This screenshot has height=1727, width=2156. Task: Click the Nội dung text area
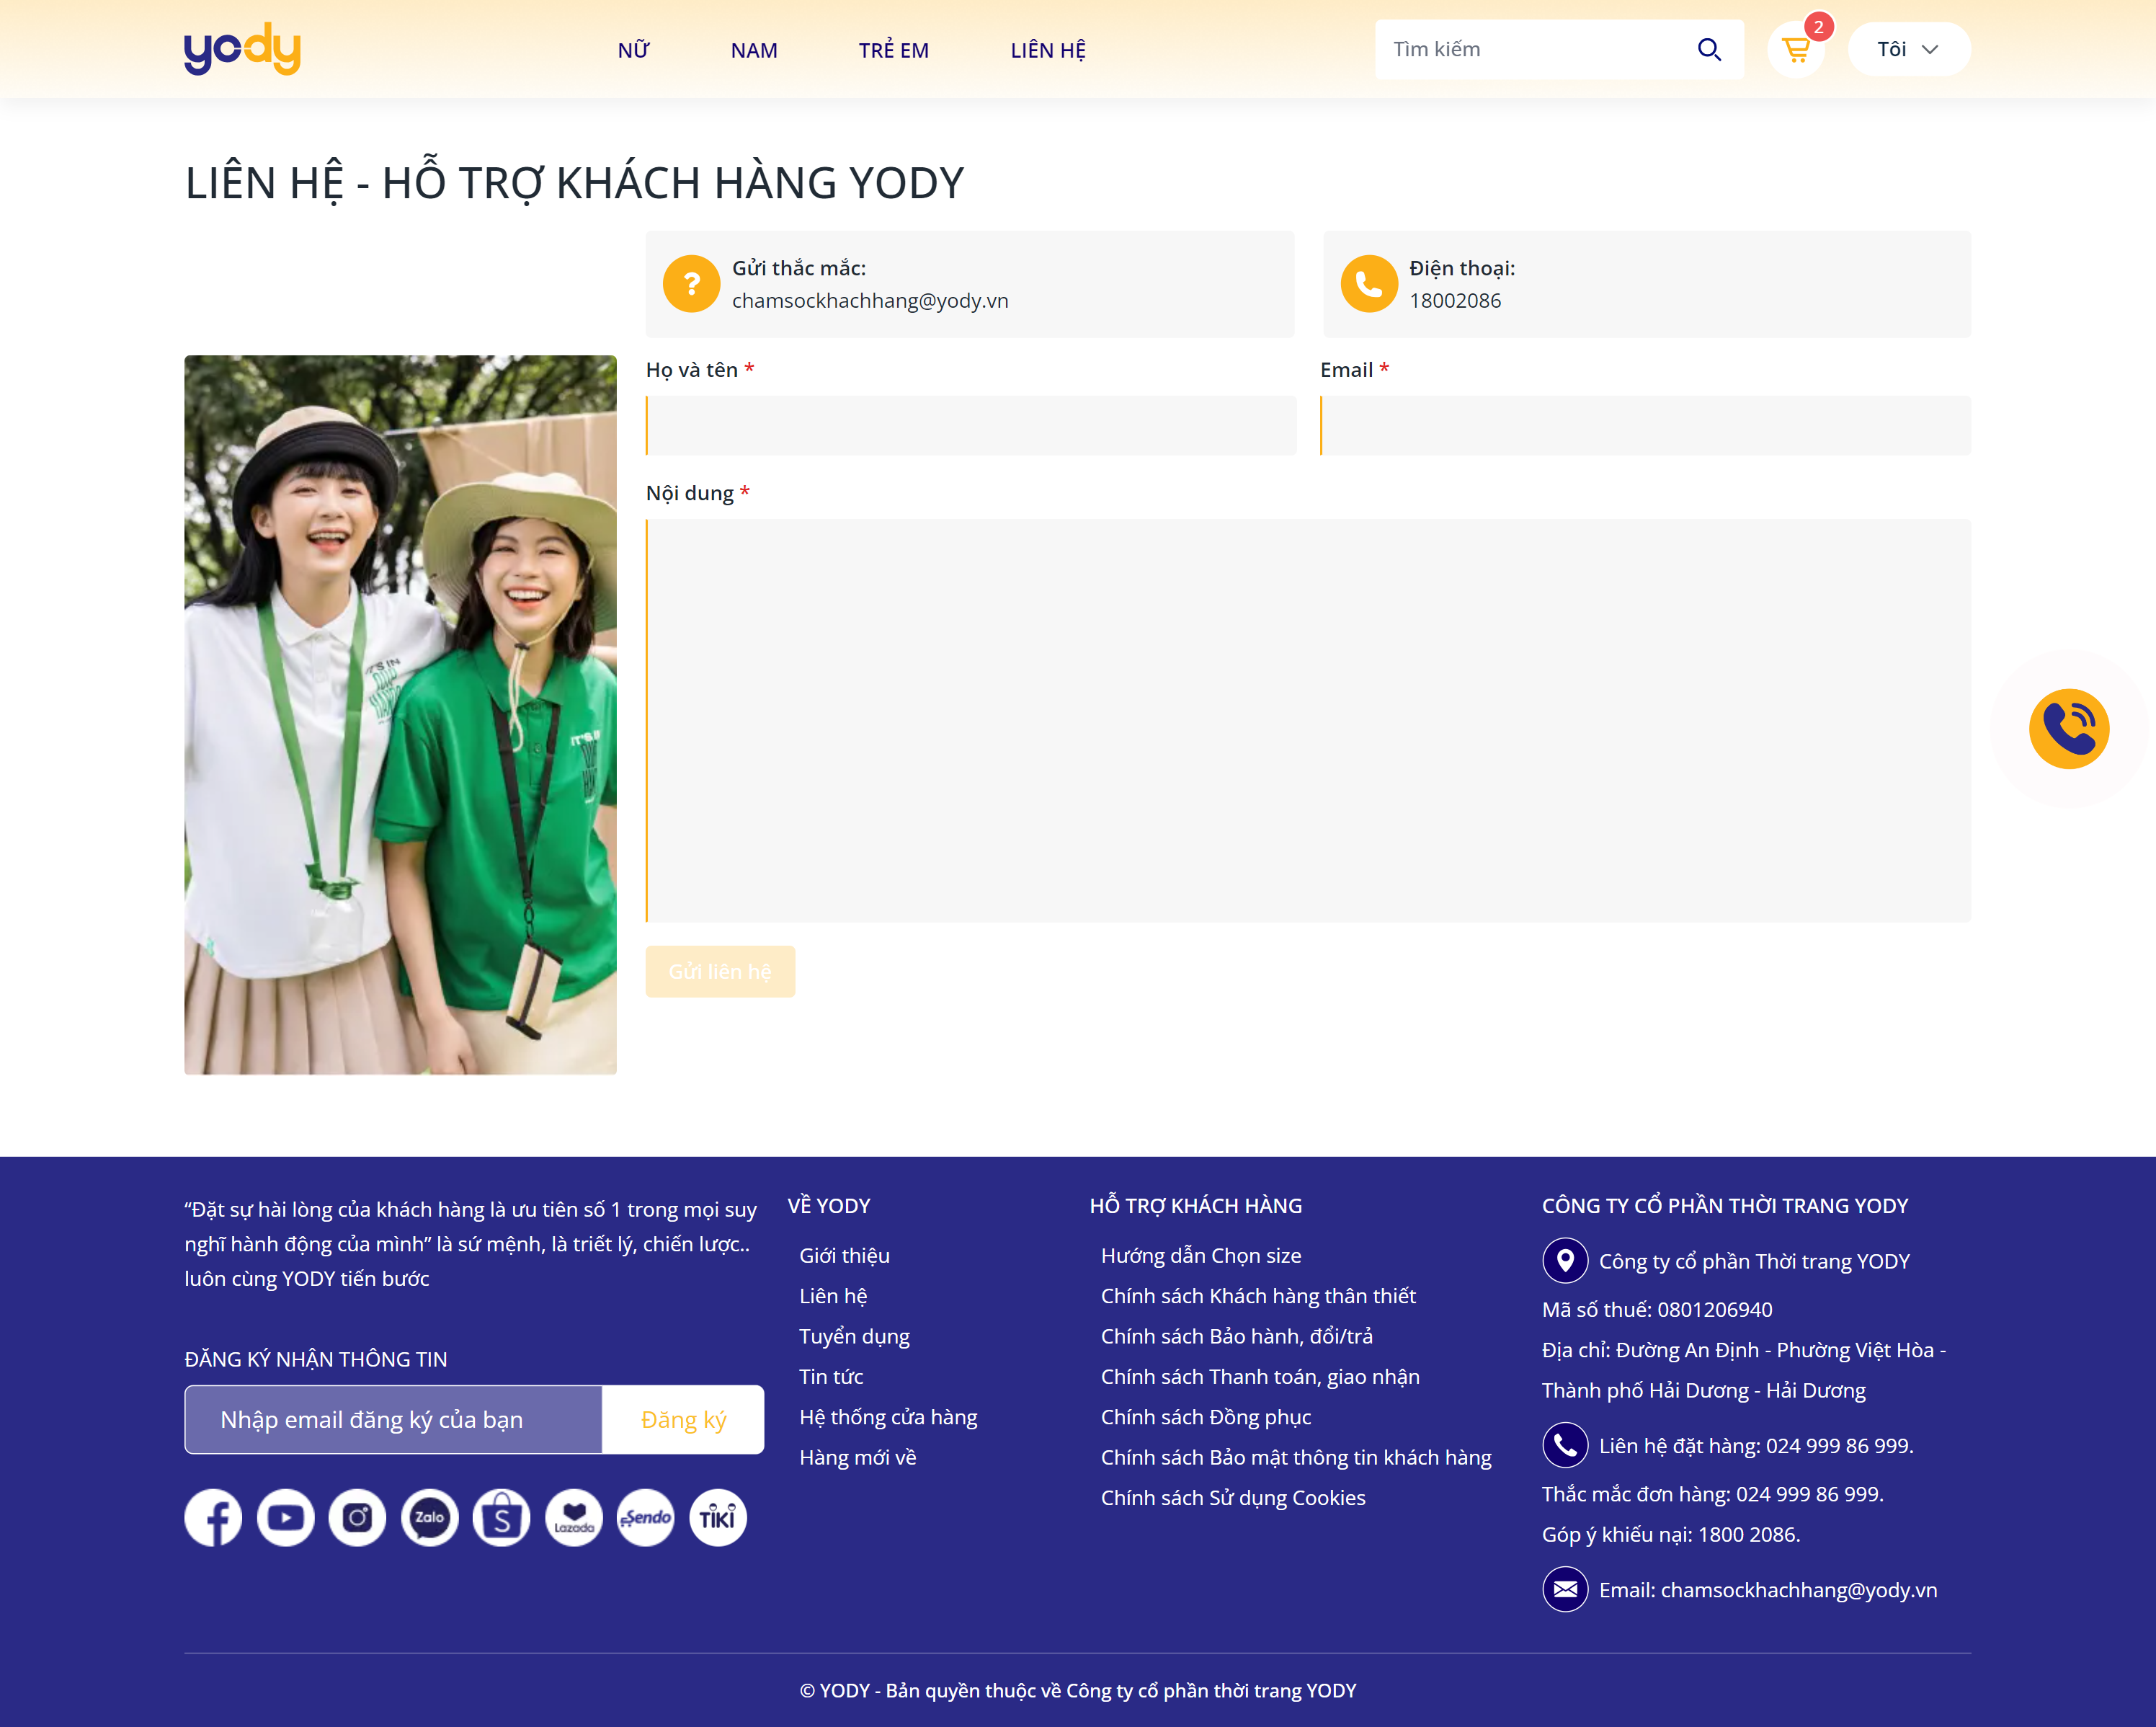(x=1308, y=720)
